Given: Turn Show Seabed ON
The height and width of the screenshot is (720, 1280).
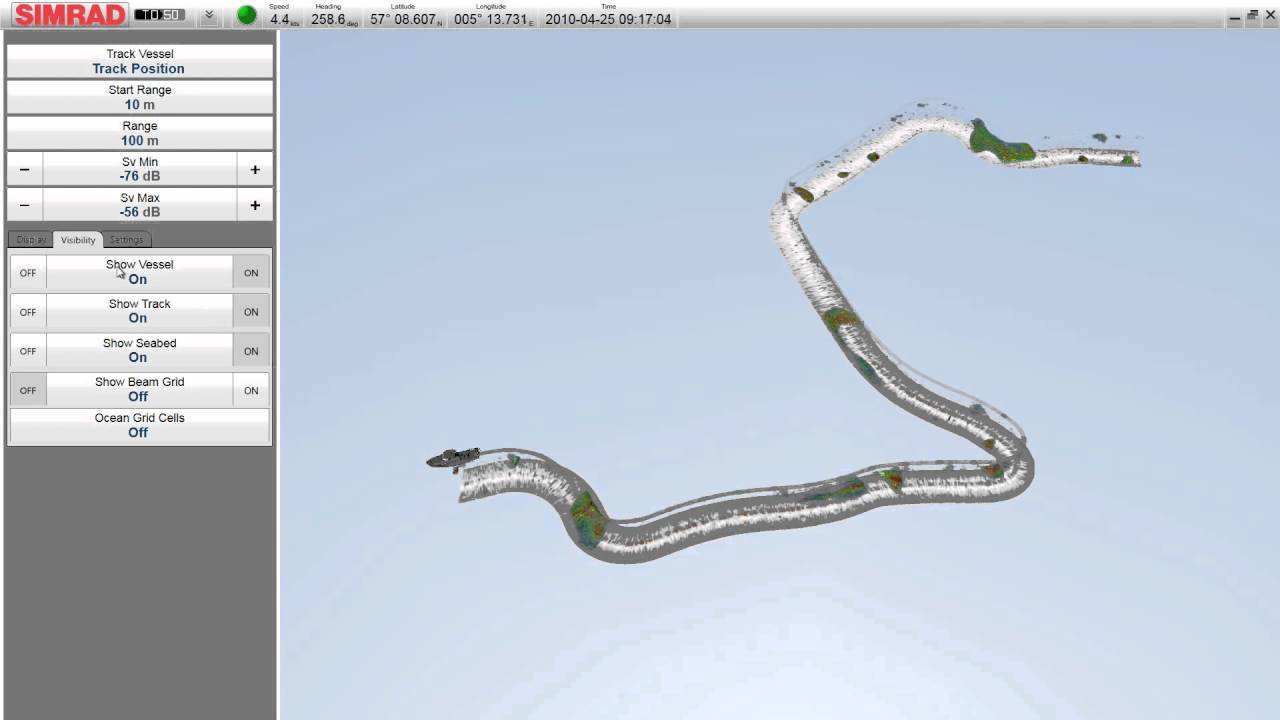Looking at the screenshot, I should [251, 350].
